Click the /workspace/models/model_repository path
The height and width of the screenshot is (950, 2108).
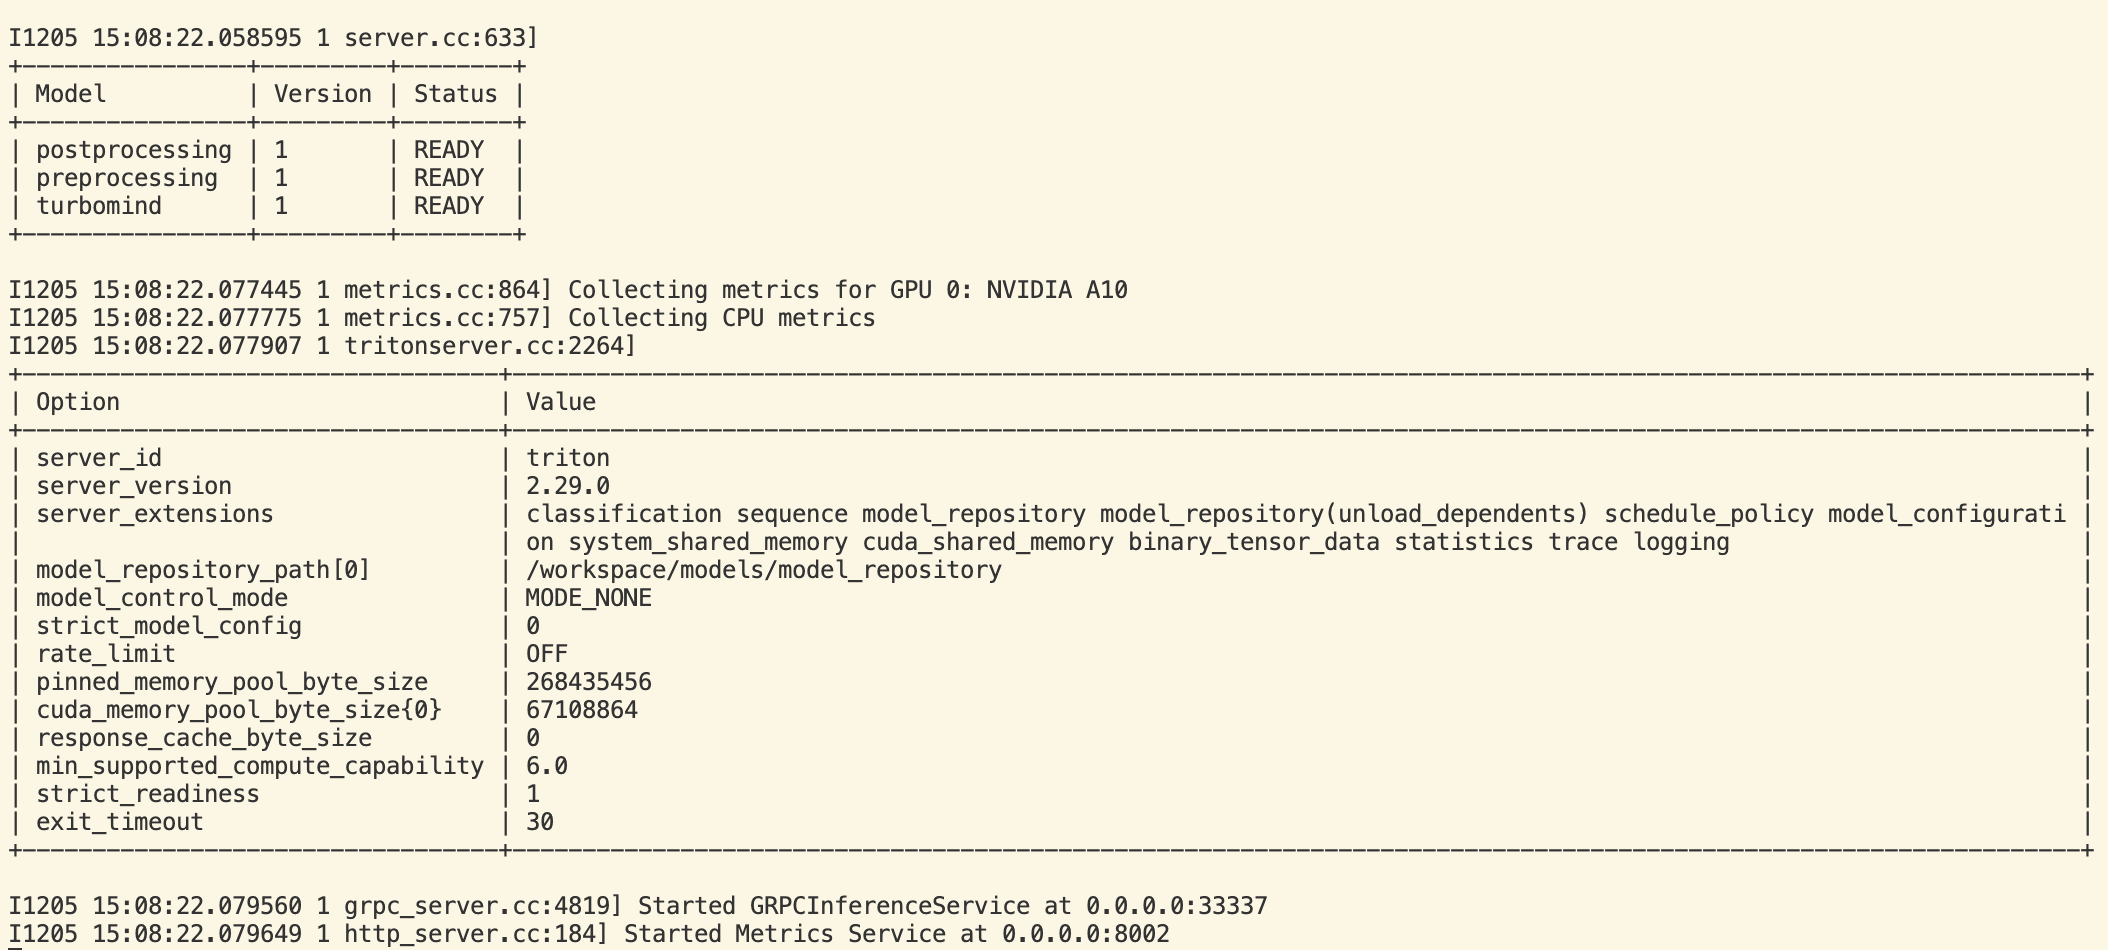[x=764, y=570]
